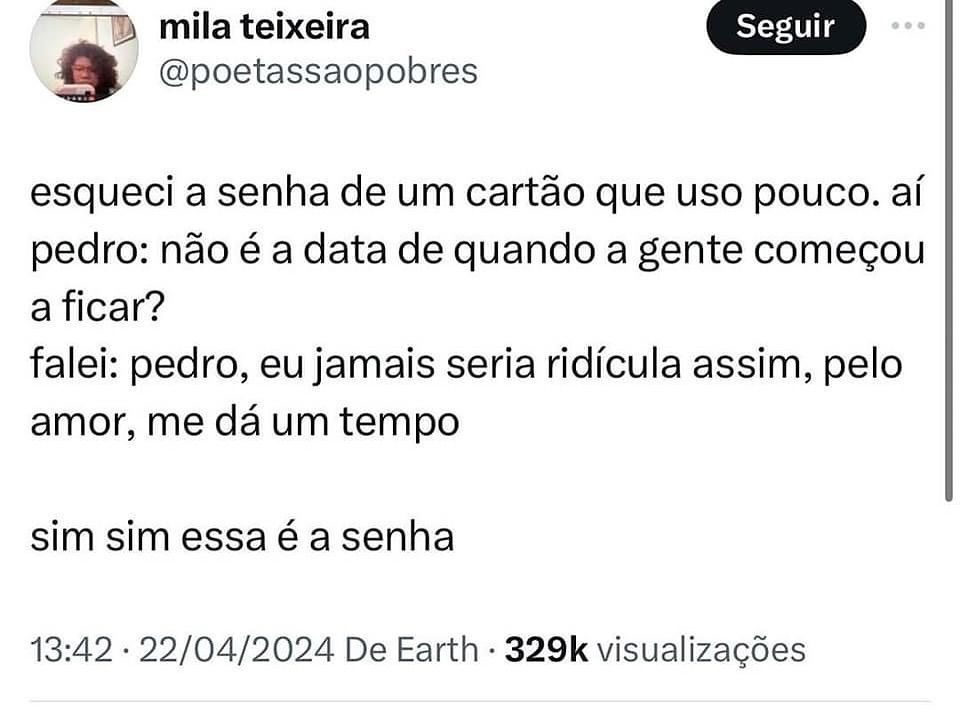Click the line 'sim sim essa é a senha'

(244, 537)
